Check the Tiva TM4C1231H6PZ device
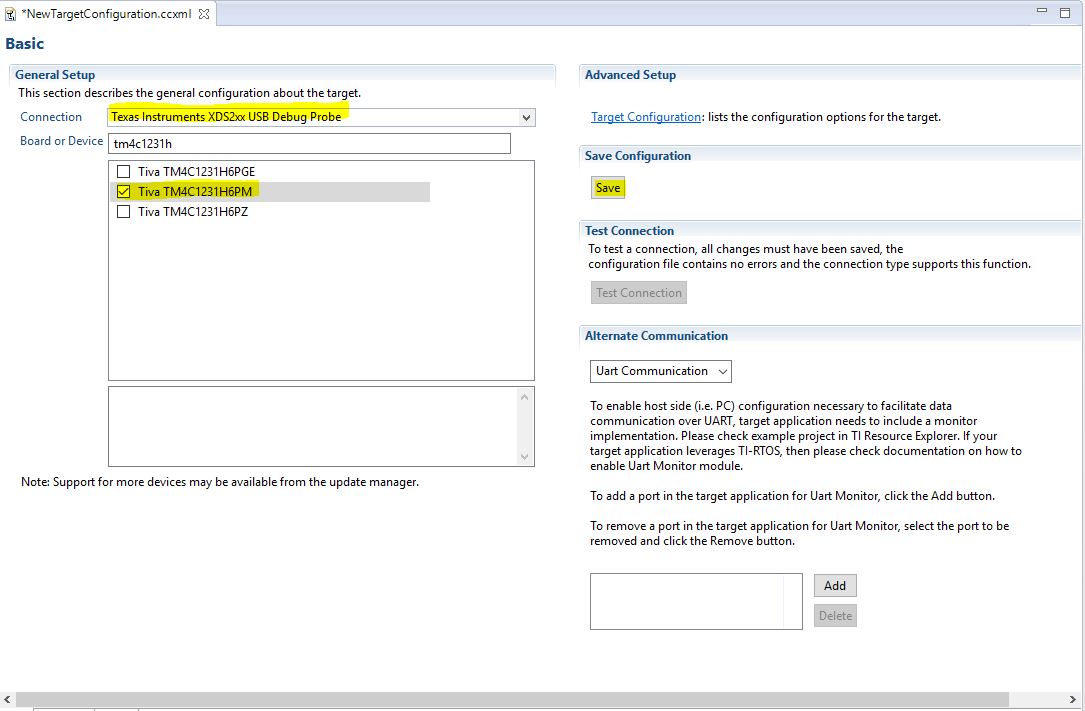Viewport: 1085px width, 711px height. point(124,211)
